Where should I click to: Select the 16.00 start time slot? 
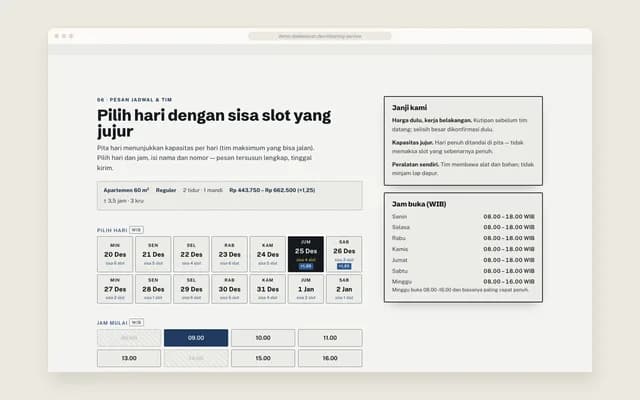[x=330, y=358]
